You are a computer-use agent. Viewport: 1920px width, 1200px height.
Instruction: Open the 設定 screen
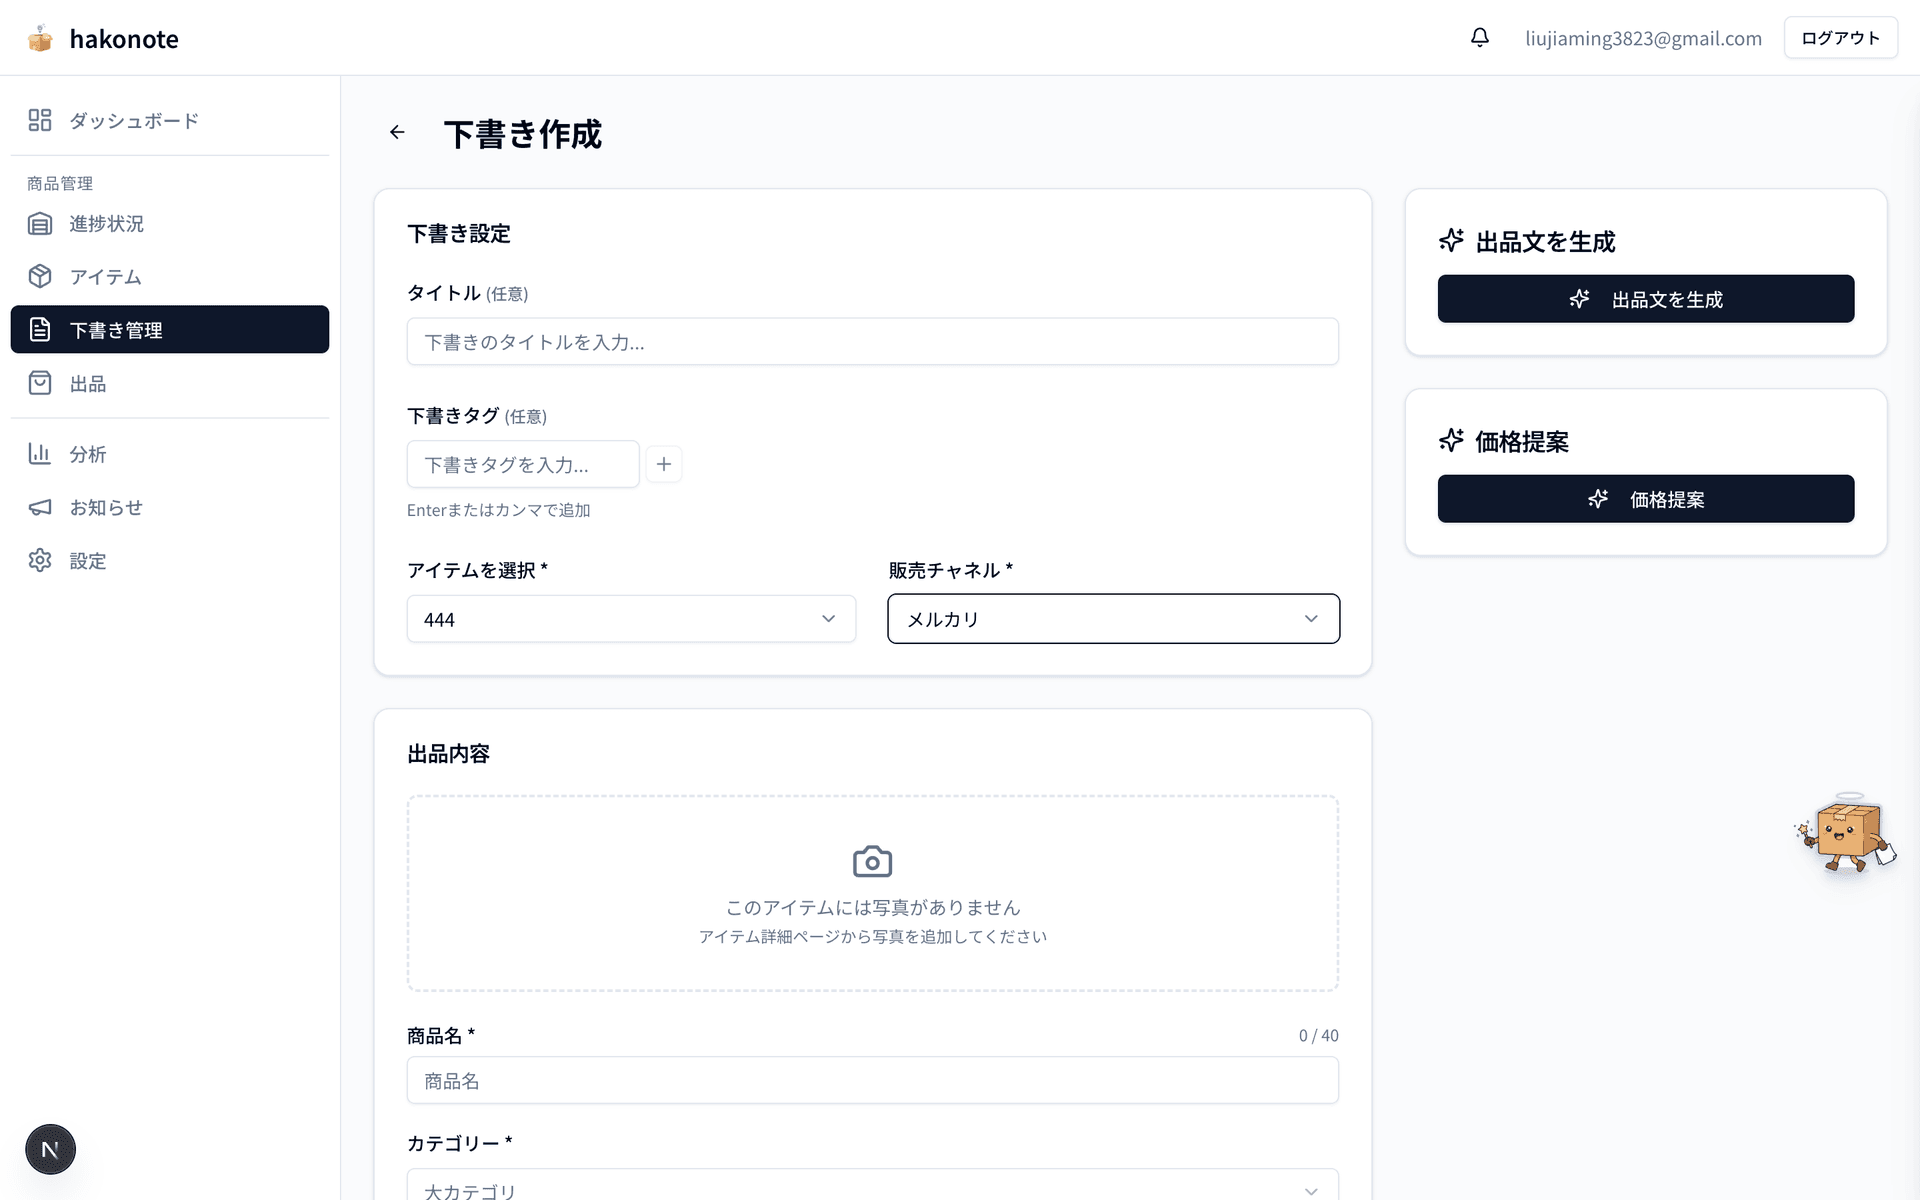(x=88, y=560)
